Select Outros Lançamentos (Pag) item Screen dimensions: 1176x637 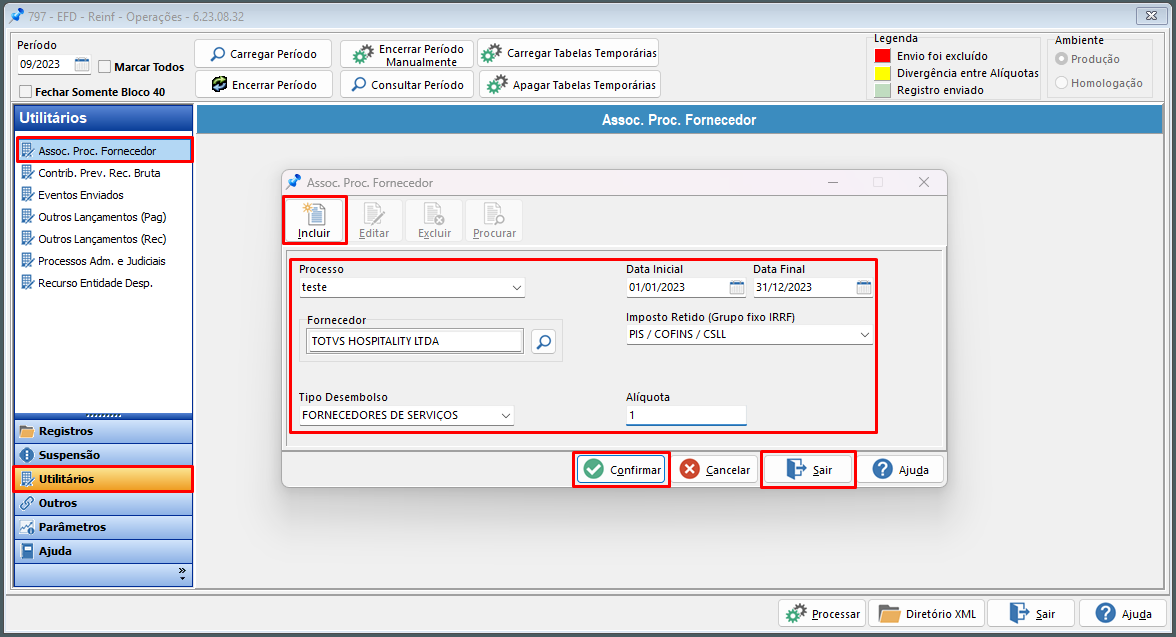104,217
